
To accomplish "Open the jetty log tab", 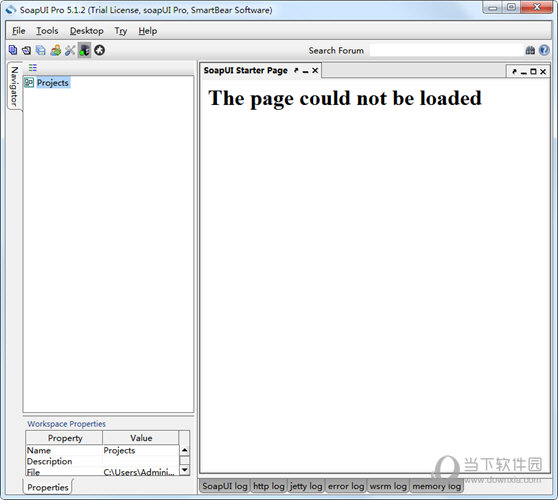I will pyautogui.click(x=306, y=486).
